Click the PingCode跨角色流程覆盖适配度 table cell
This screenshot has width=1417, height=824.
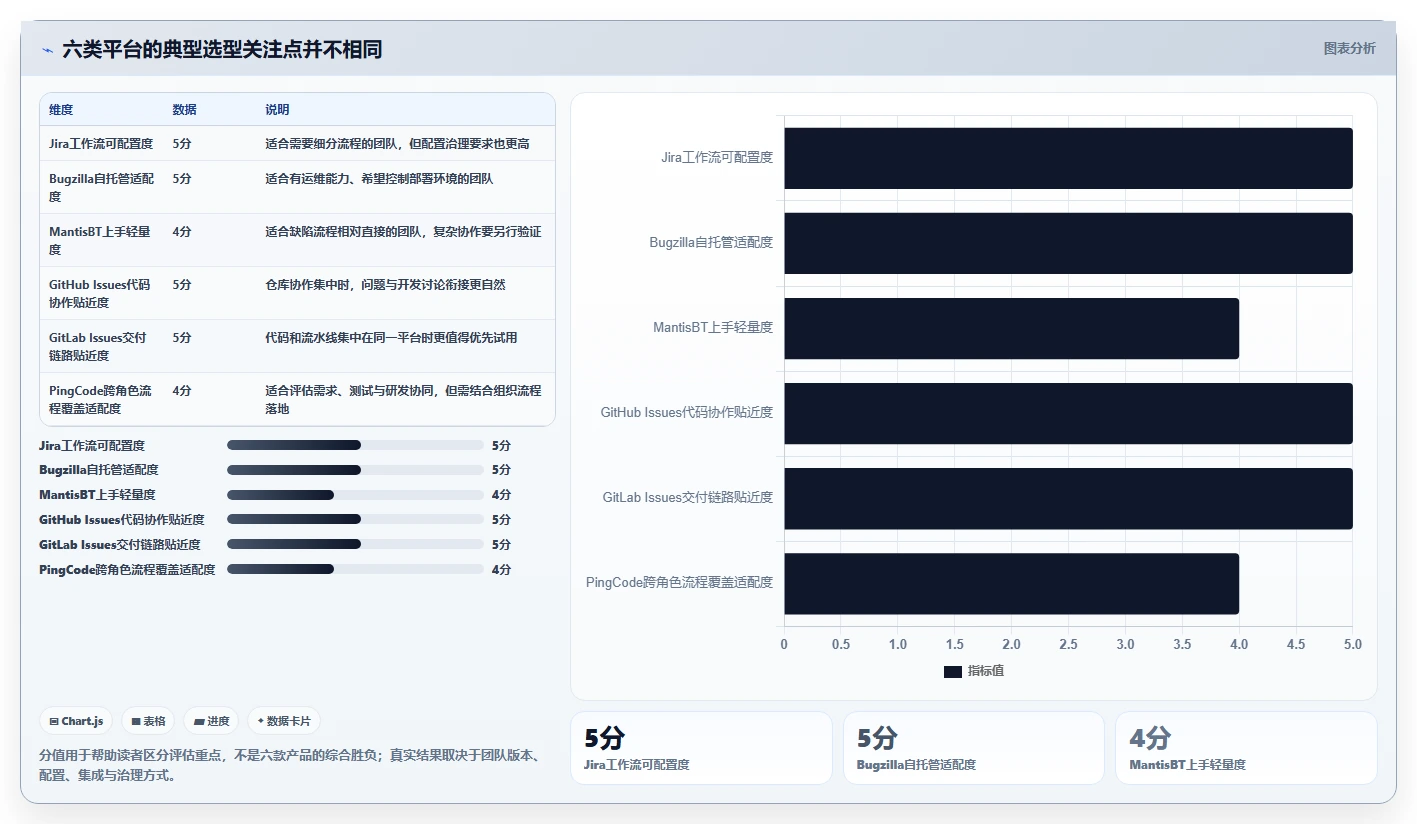101,400
